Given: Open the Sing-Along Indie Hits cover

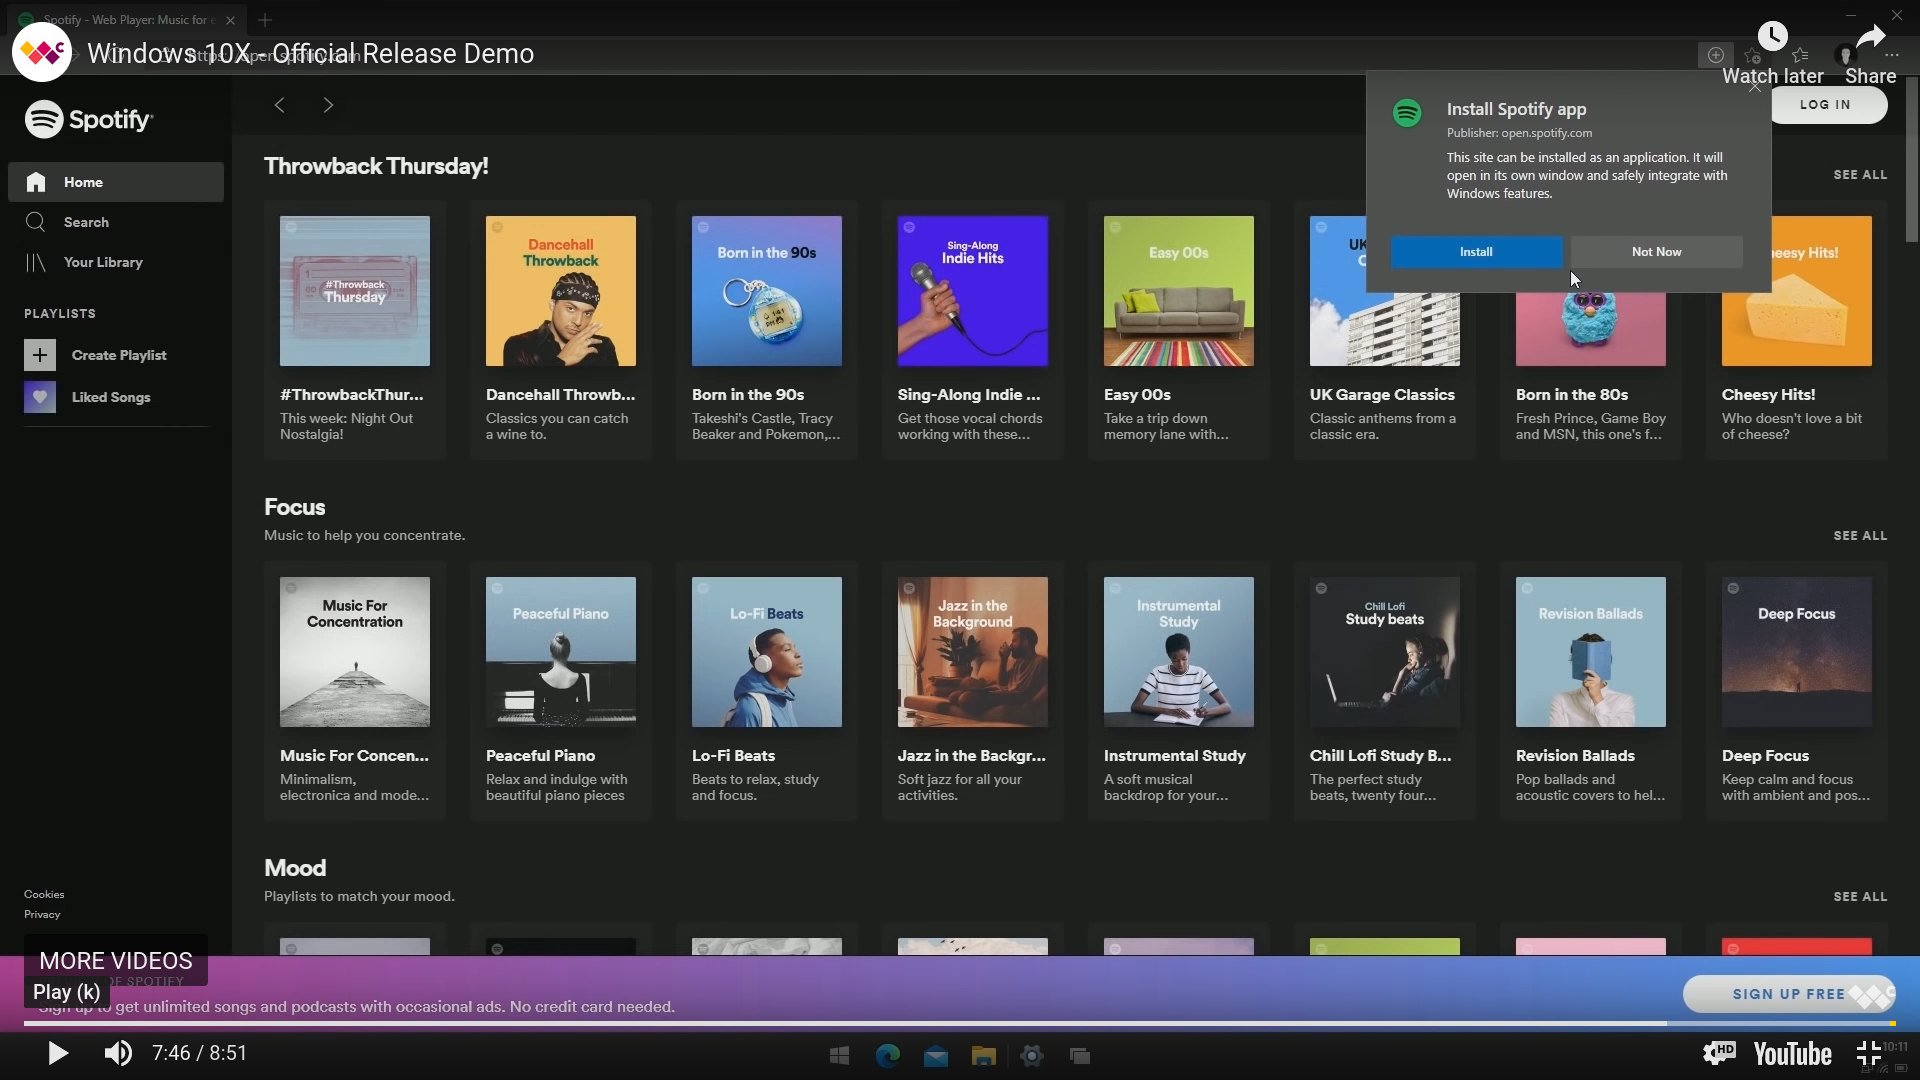Looking at the screenshot, I should coord(973,291).
